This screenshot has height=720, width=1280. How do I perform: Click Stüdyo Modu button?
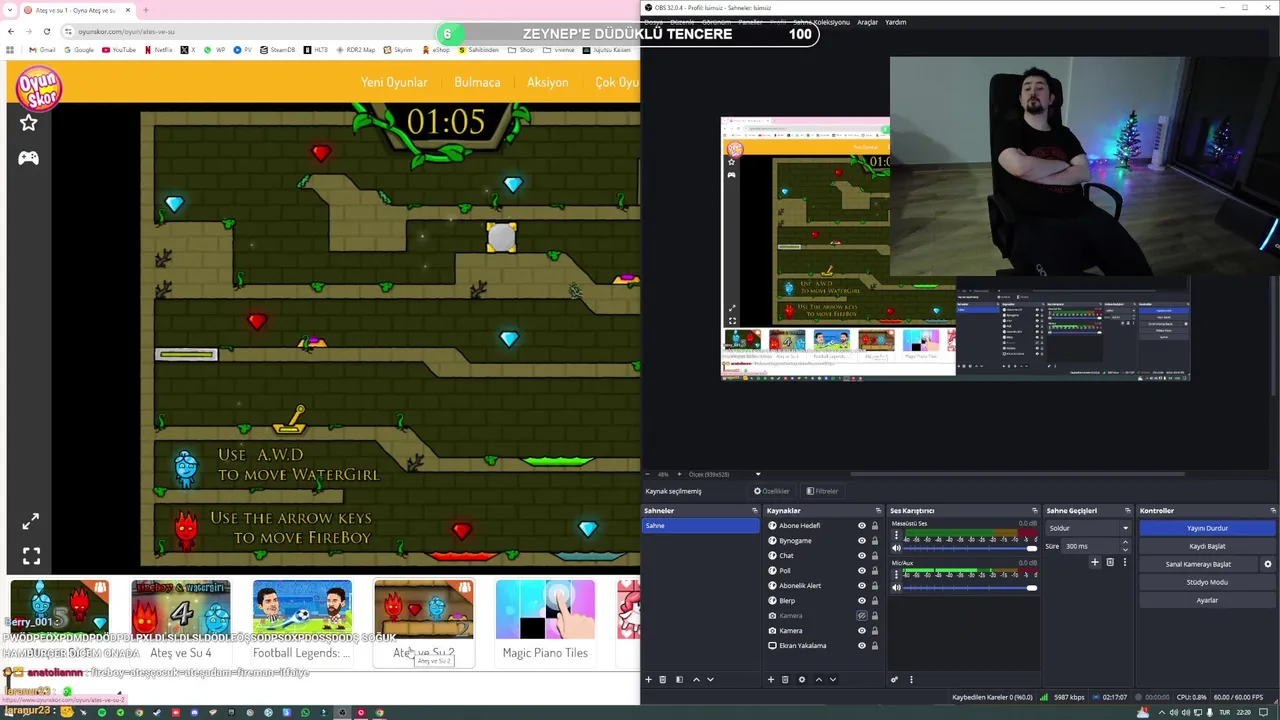click(1207, 582)
